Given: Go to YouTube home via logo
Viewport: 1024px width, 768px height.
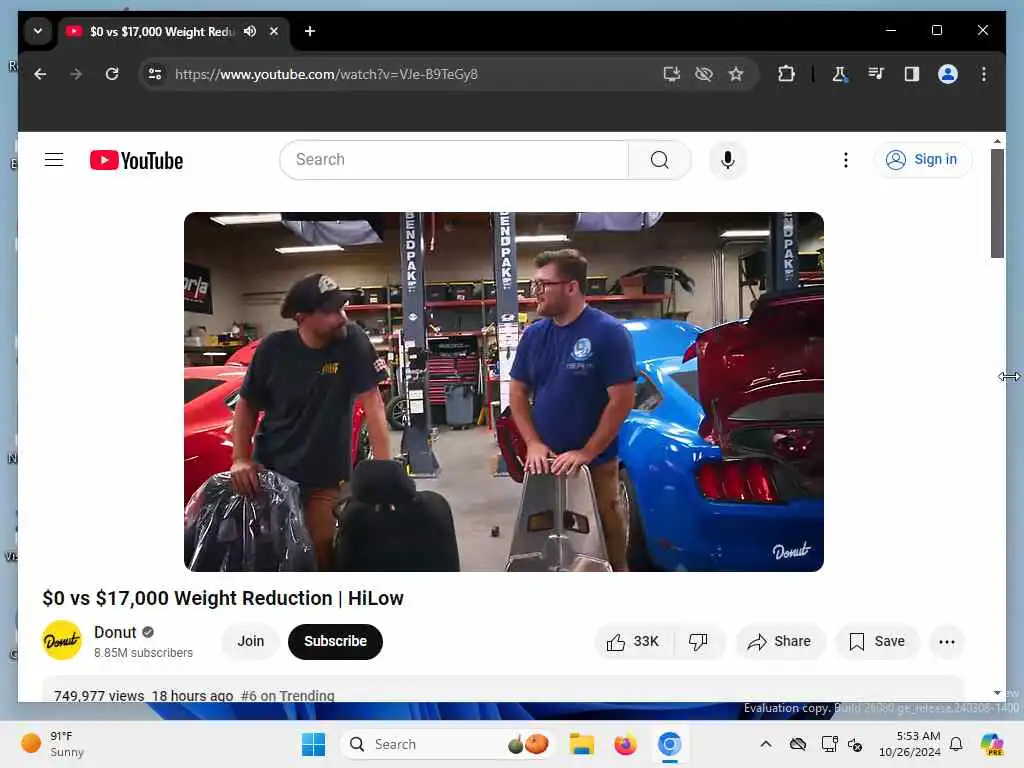Looking at the screenshot, I should (x=136, y=161).
